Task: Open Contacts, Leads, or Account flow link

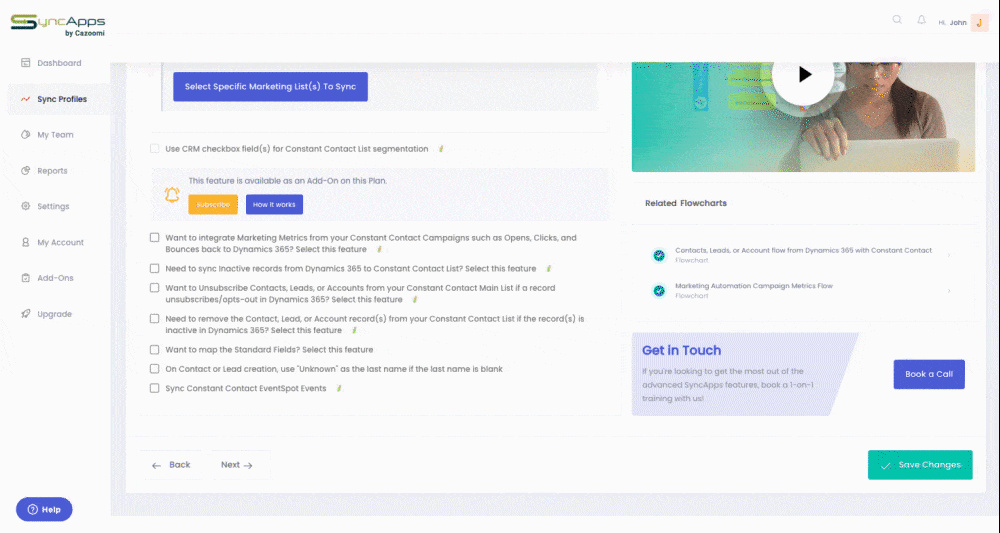Action: 804,251
